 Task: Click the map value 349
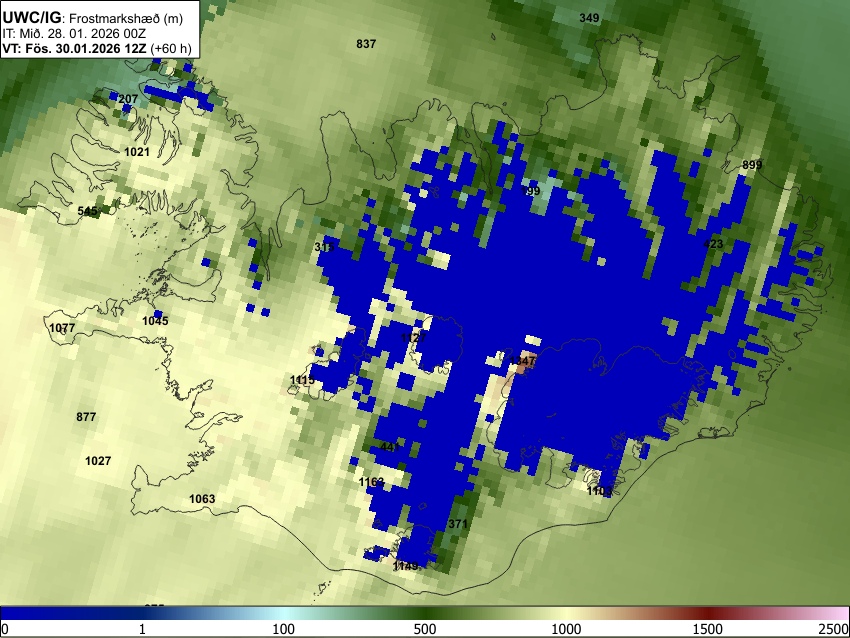(x=589, y=18)
